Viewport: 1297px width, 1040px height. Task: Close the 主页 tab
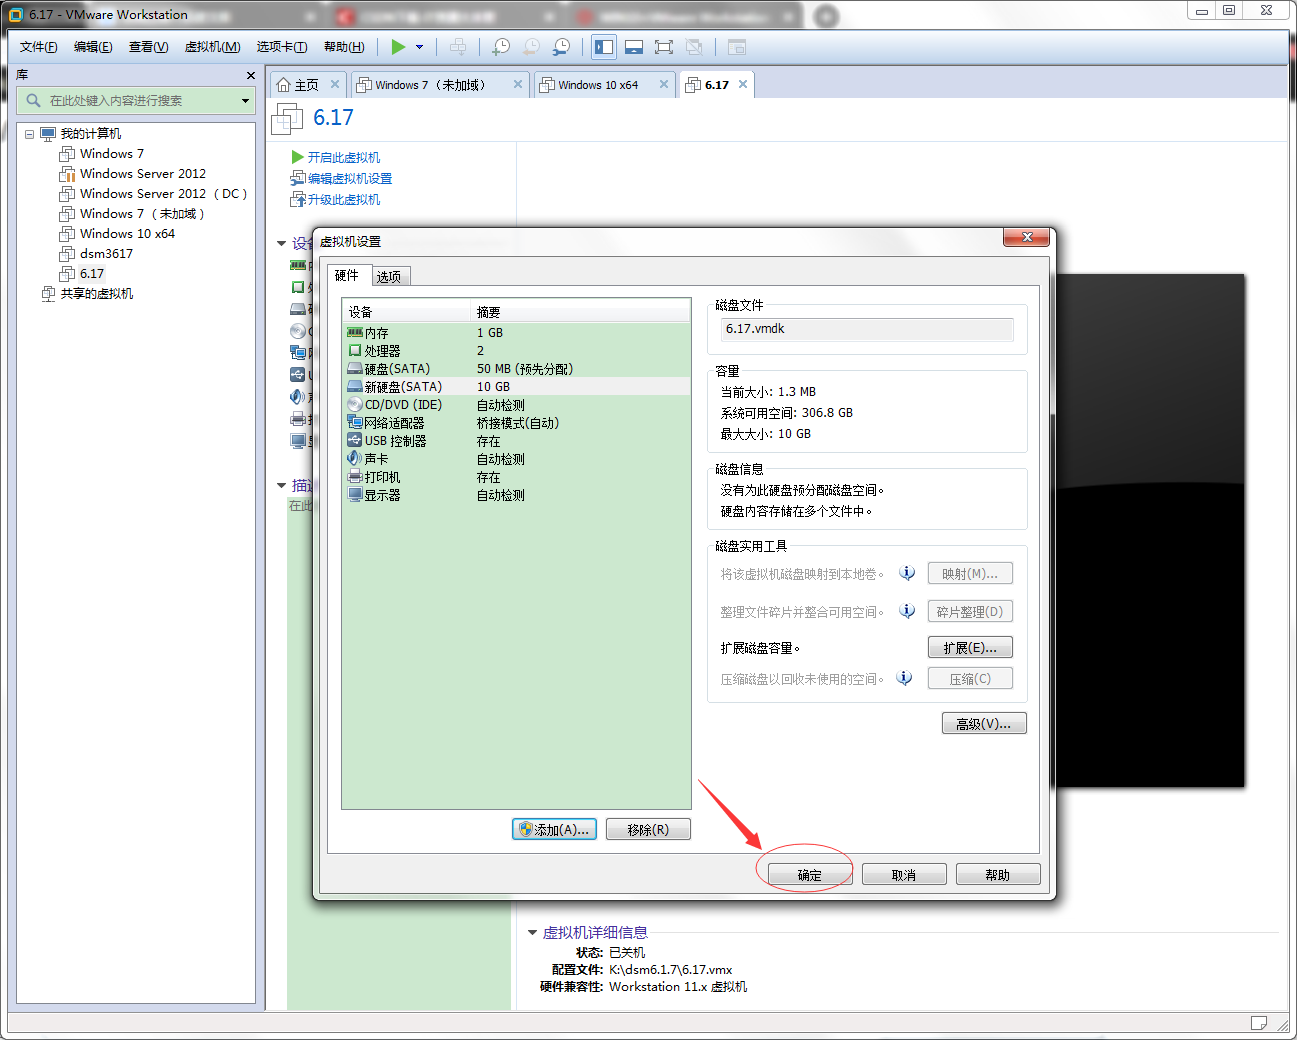(x=335, y=84)
